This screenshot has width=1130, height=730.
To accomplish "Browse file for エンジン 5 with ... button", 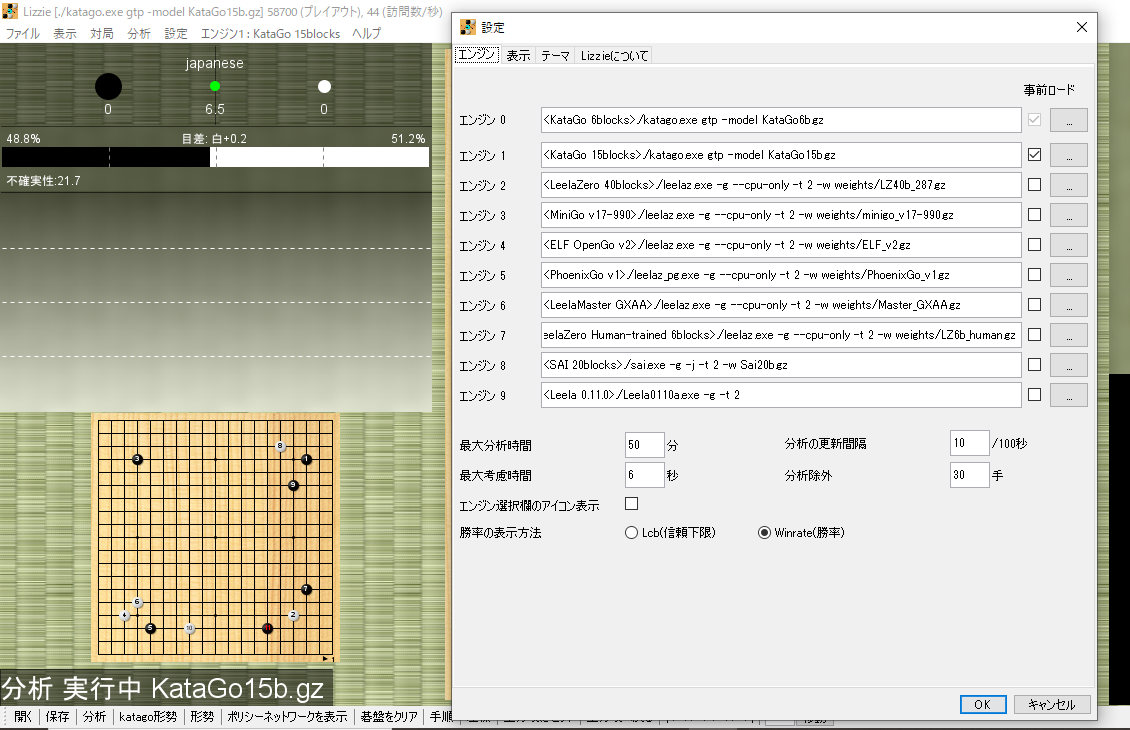I will [x=1069, y=275].
